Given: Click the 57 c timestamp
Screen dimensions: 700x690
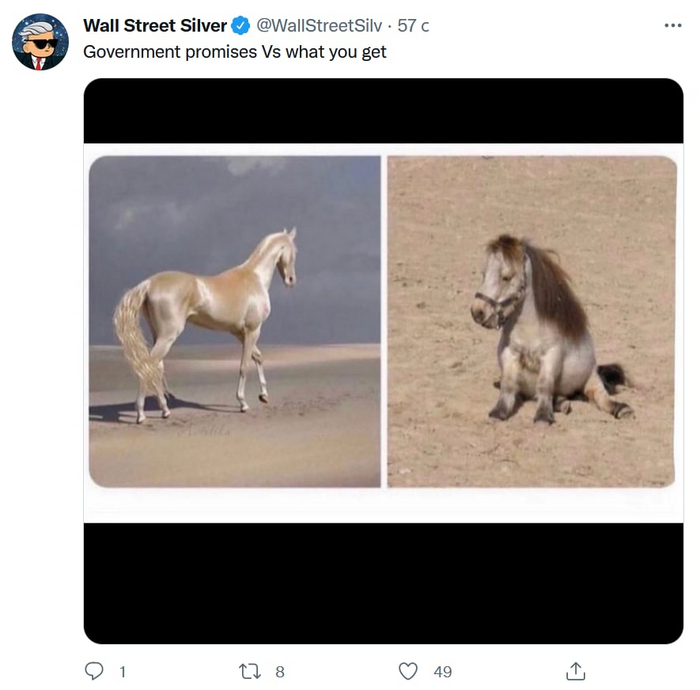Looking at the screenshot, I should click(x=413, y=25).
